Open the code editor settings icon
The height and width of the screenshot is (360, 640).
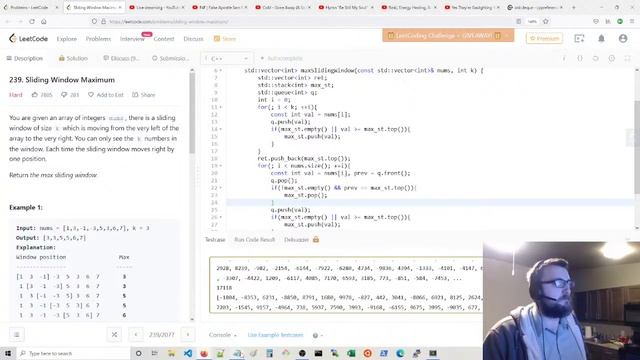[611, 58]
